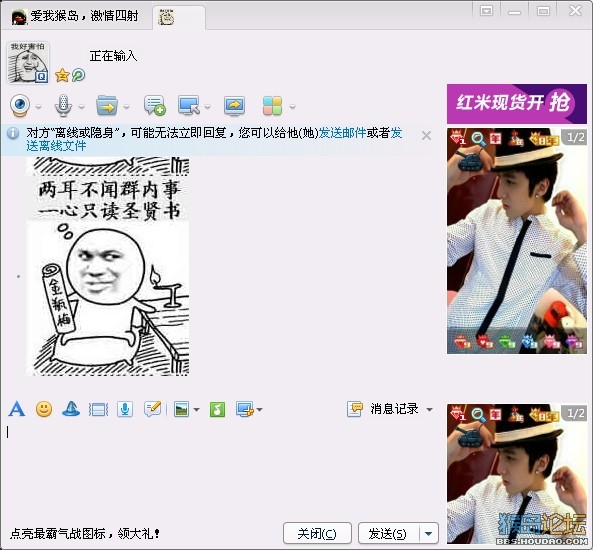Record a voice message icon
Screen dimensions: 593x550
tap(125, 409)
